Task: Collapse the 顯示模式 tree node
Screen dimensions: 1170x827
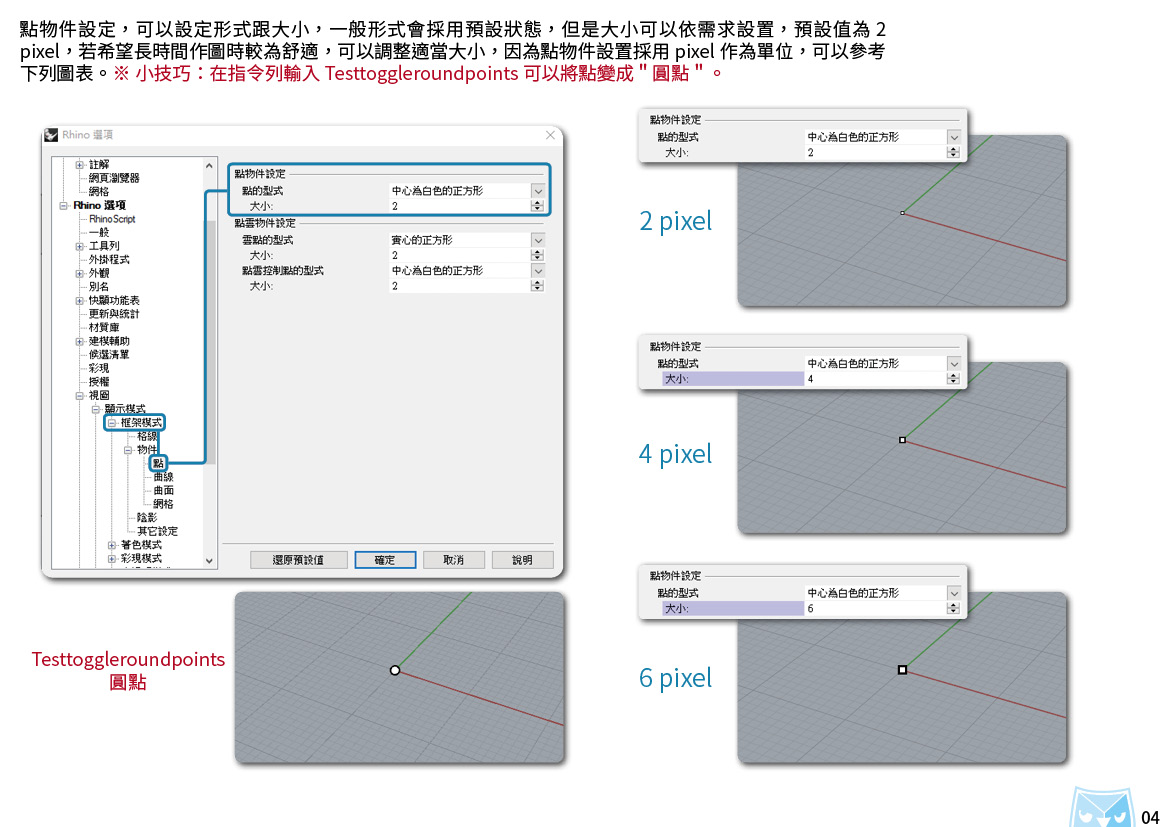Action: coord(96,409)
